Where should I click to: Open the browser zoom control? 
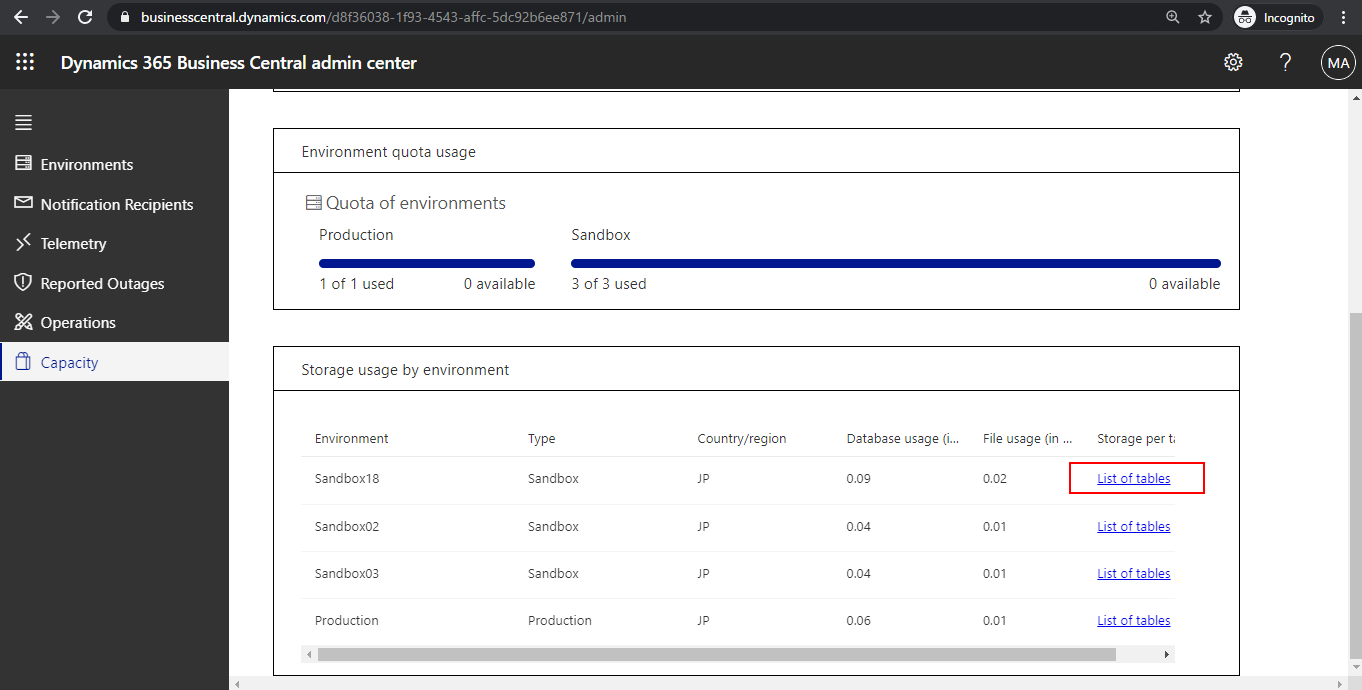1172,16
